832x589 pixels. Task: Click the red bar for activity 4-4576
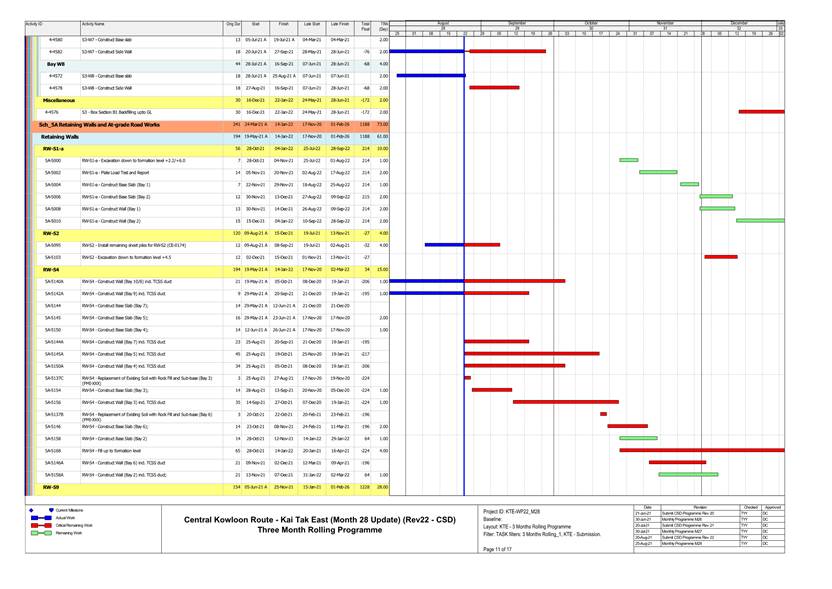tap(761, 112)
